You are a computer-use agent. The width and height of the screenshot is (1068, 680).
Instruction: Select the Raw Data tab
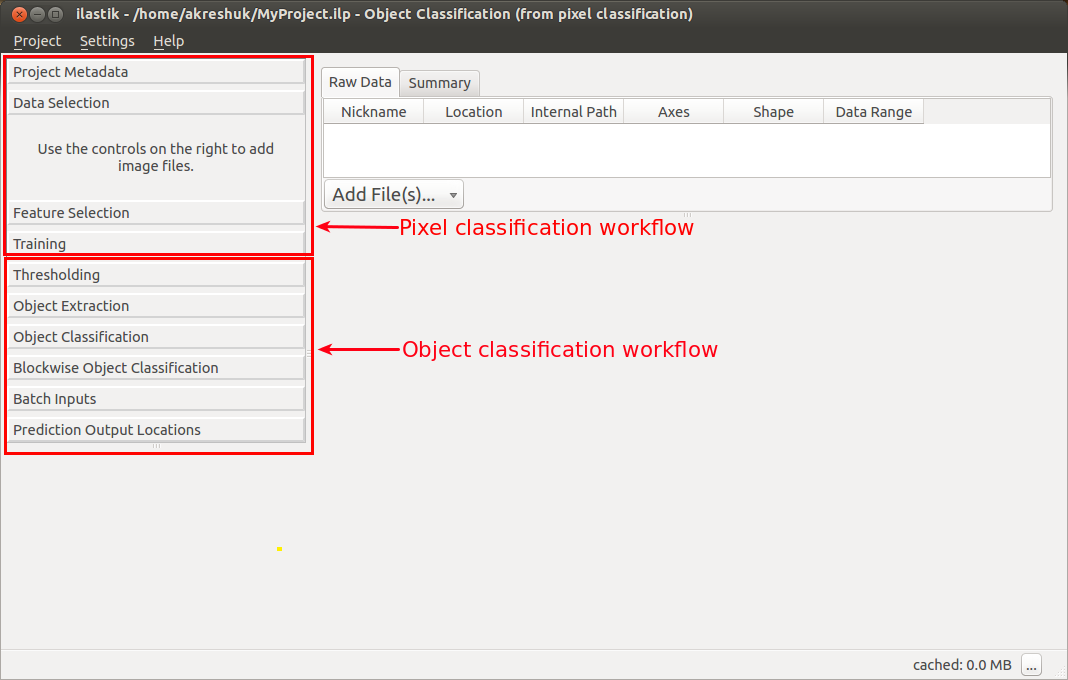(359, 82)
